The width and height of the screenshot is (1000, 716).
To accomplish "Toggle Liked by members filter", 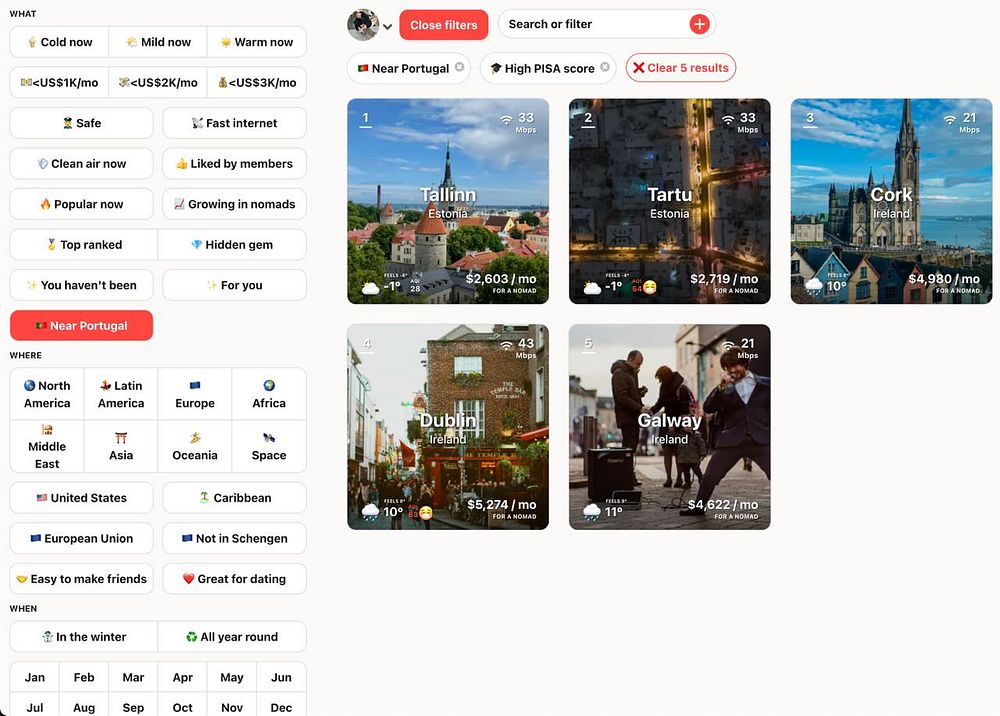I will (x=234, y=164).
